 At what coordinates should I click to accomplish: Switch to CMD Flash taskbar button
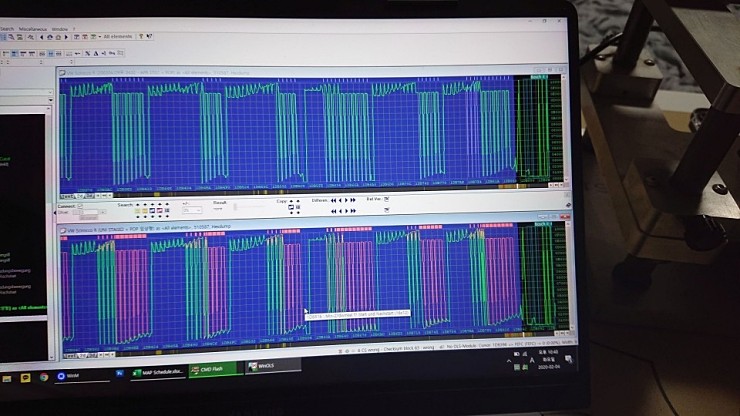(x=215, y=370)
